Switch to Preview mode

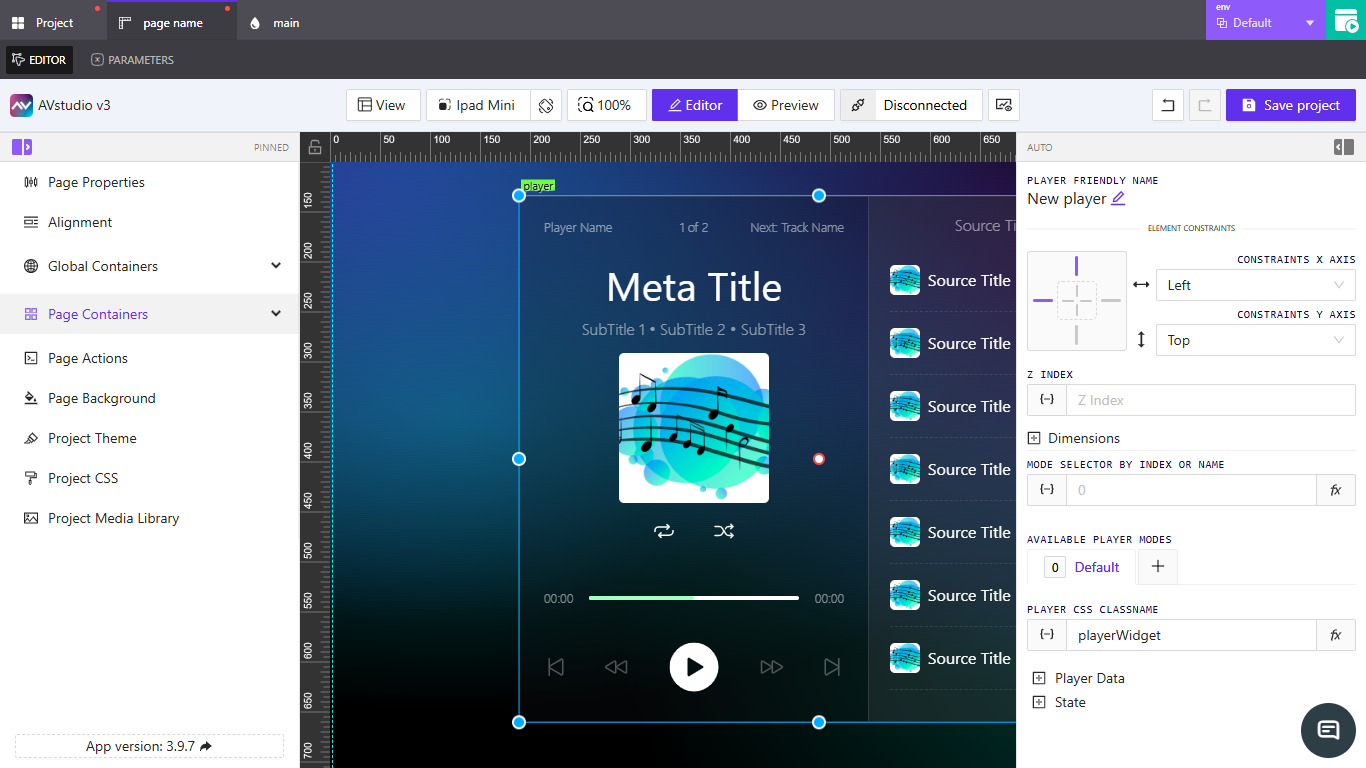click(x=786, y=105)
